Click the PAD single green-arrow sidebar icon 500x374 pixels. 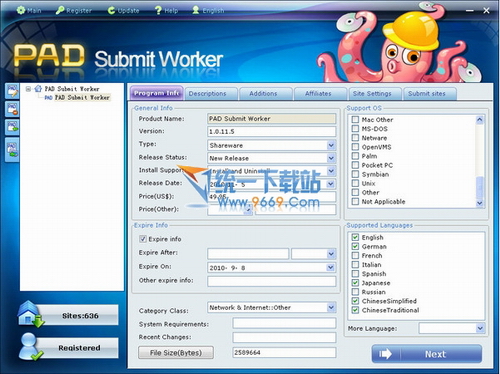[12, 127]
